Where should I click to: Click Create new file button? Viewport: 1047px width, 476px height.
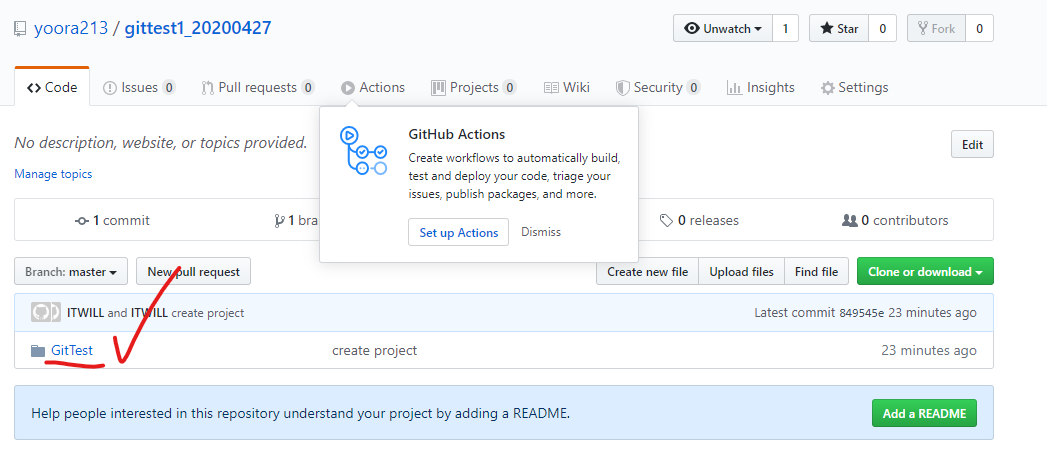pos(648,272)
